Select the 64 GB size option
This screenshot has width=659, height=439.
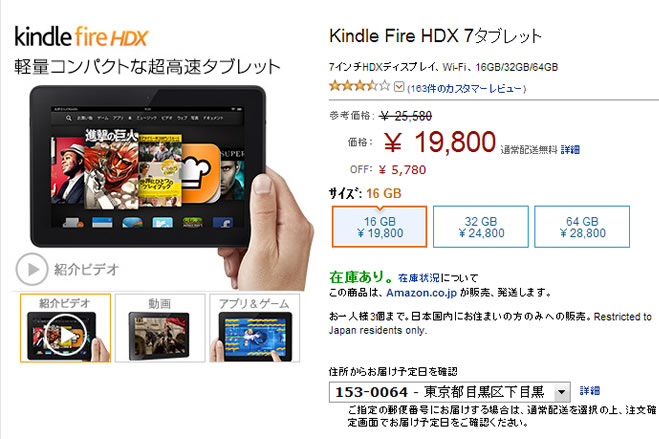click(582, 227)
